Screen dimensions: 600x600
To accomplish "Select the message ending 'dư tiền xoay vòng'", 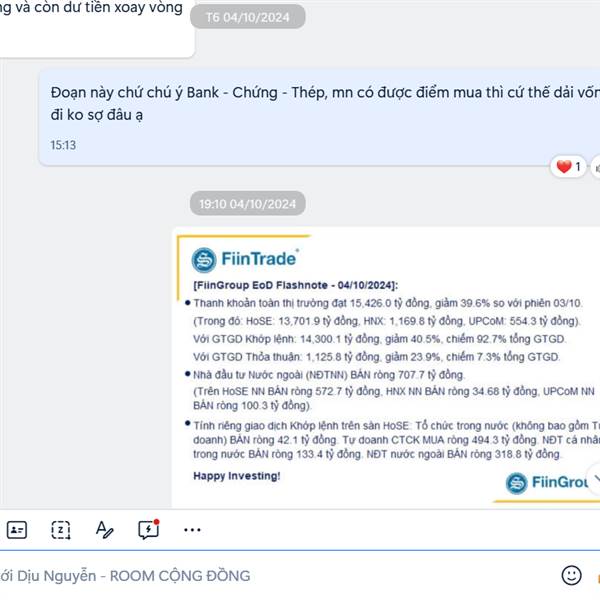I will coord(96,27).
